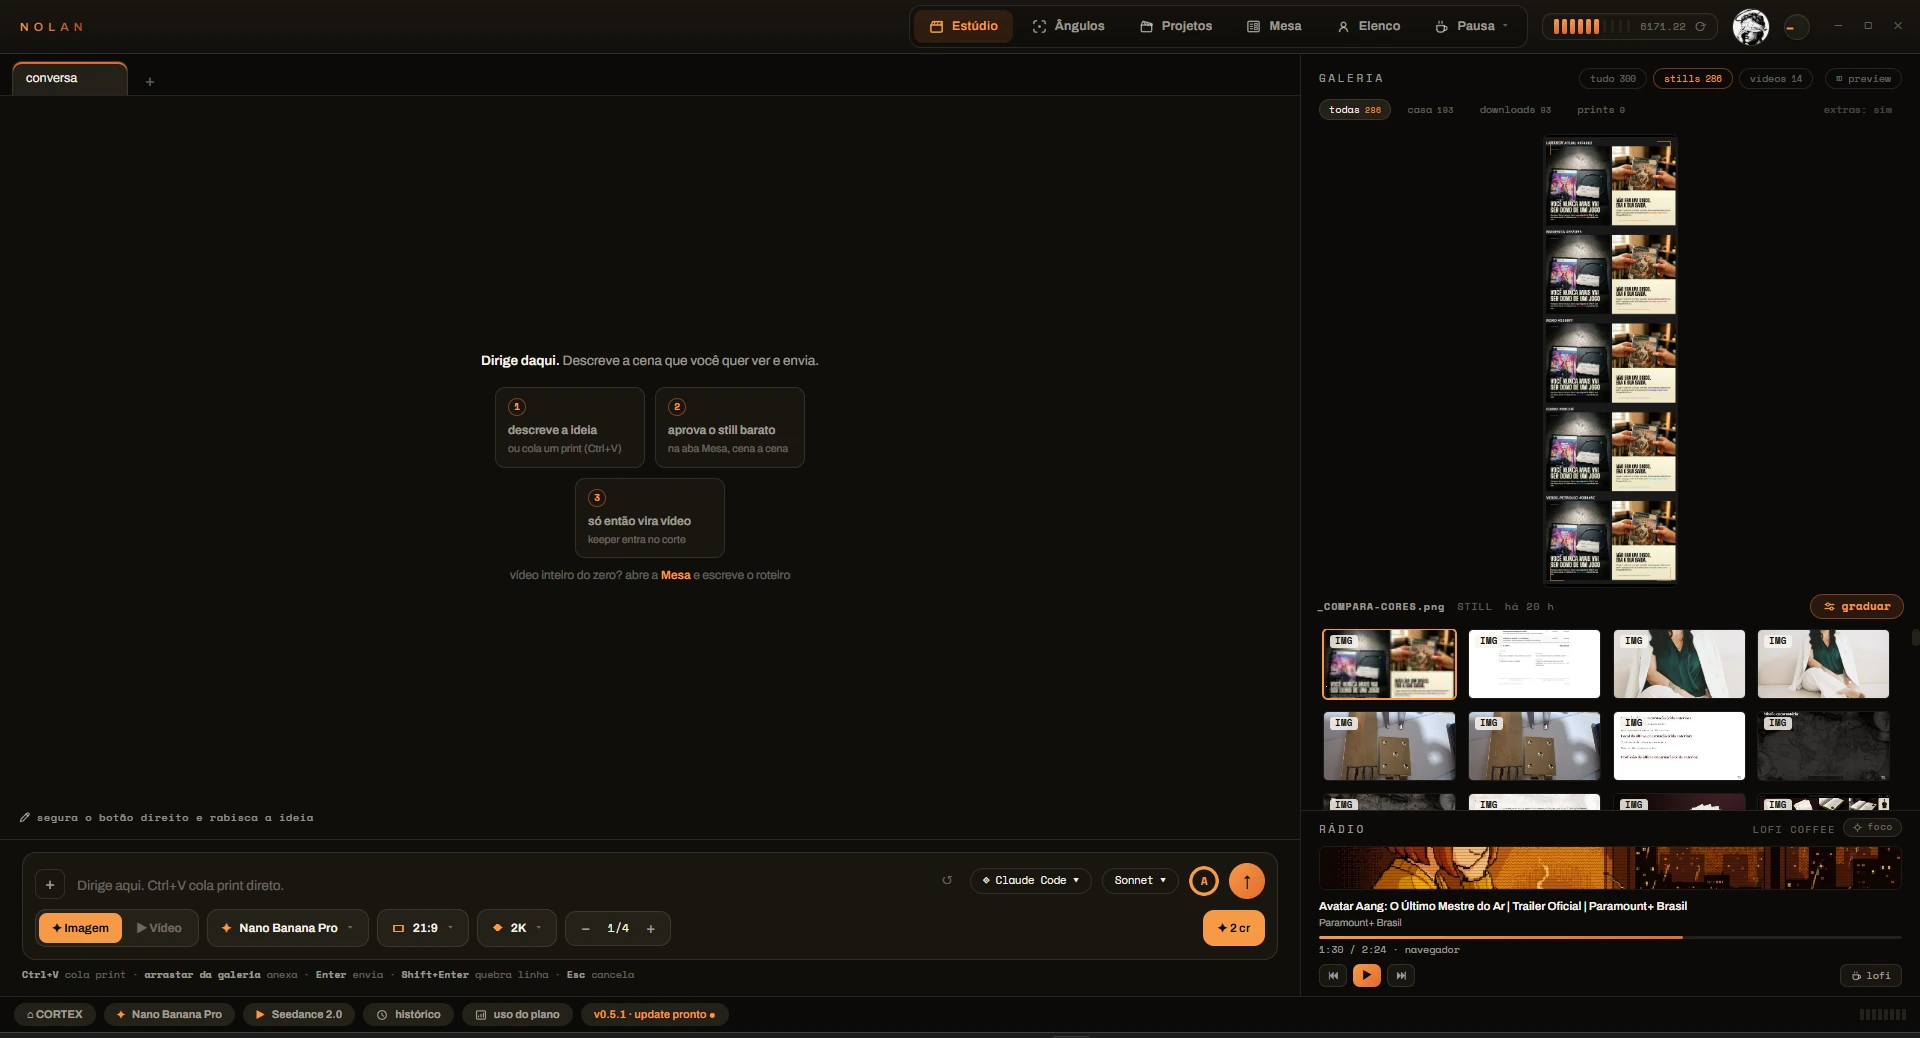Skip to previous radio track

click(1333, 975)
